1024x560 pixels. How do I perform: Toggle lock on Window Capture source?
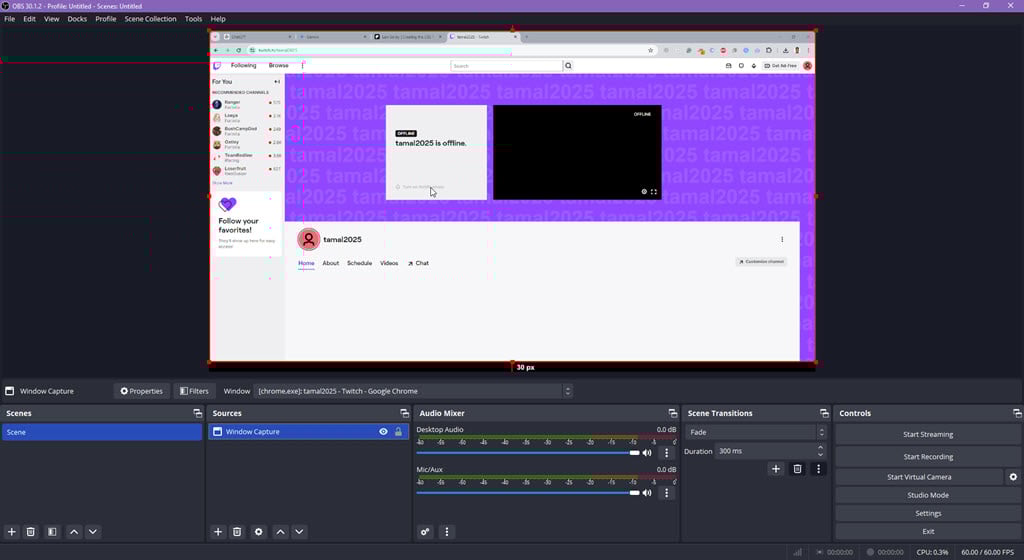point(398,431)
